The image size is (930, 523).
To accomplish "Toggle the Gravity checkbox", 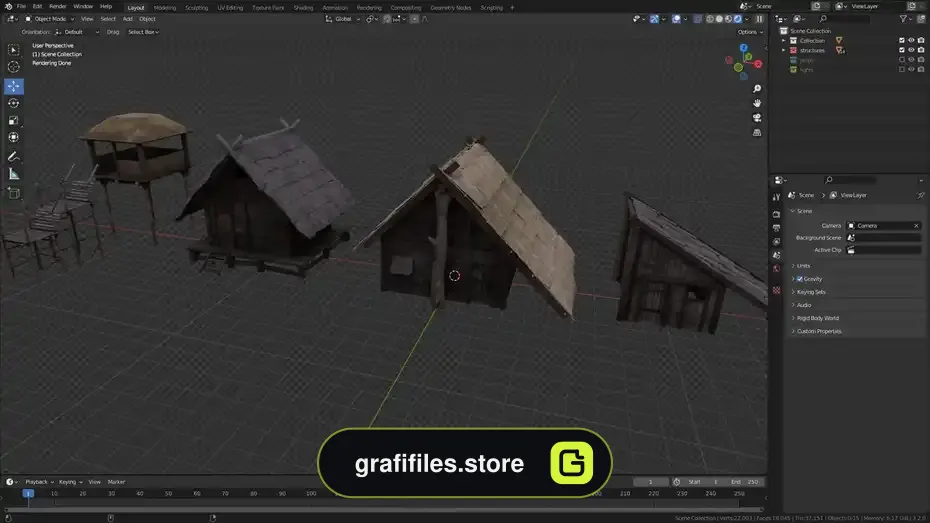I will pos(800,279).
